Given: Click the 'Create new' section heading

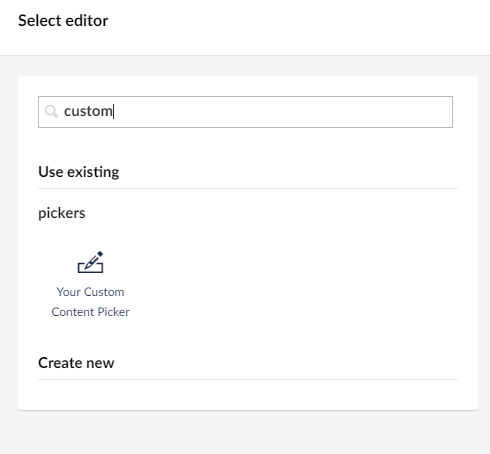Looking at the screenshot, I should click(x=76, y=363).
